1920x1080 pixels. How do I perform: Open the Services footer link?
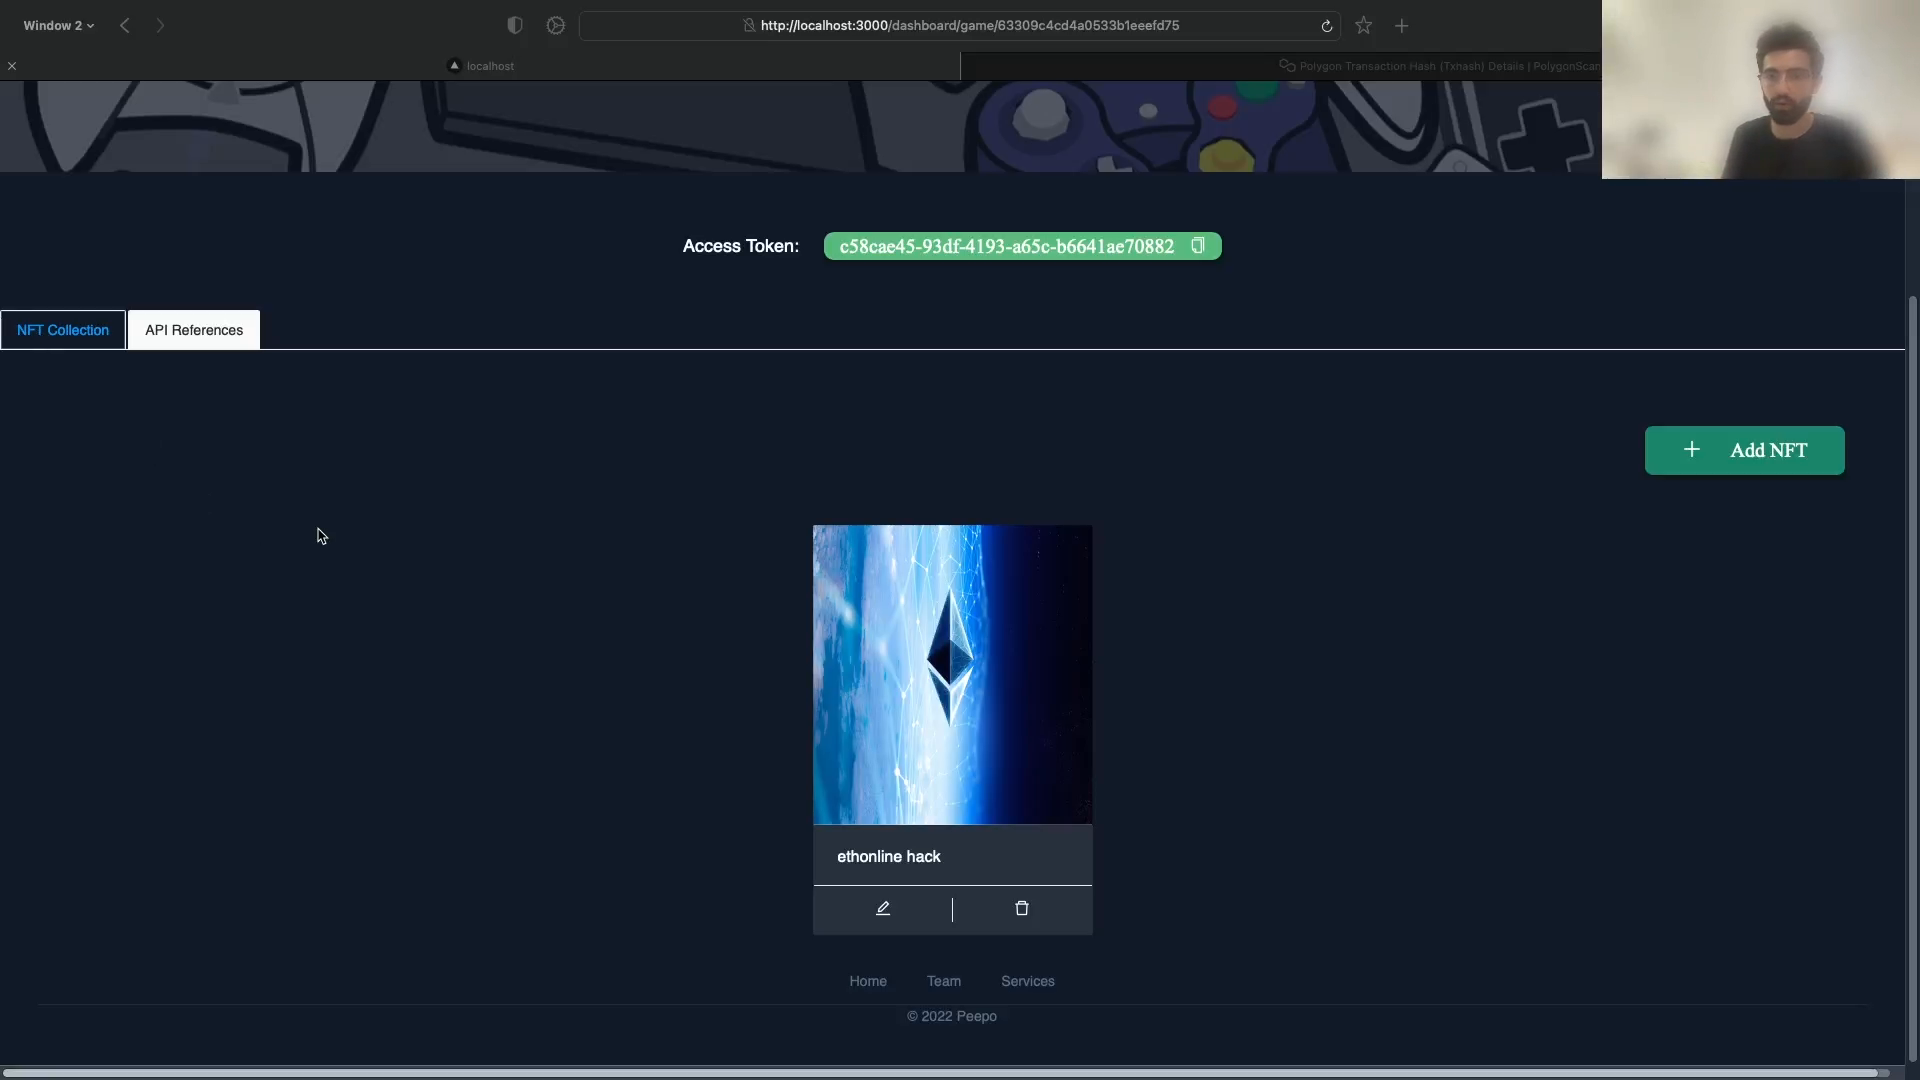(1028, 982)
